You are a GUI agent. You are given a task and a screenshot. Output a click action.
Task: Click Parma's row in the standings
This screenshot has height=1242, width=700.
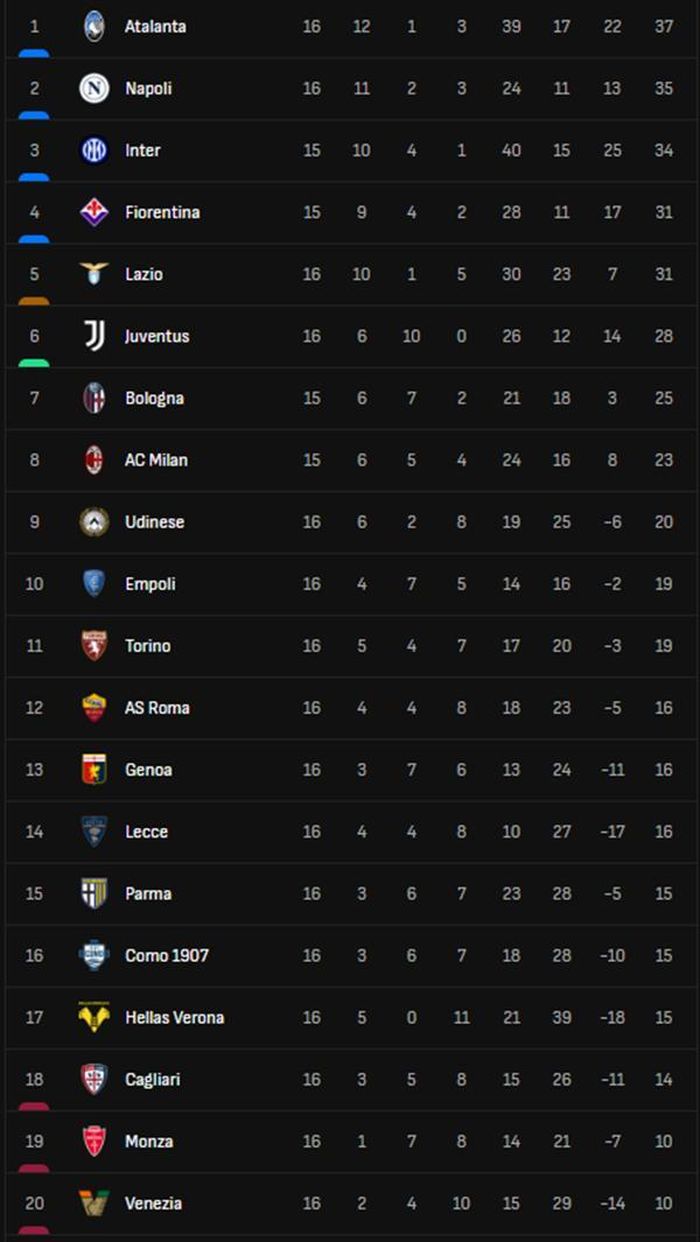coord(350,894)
